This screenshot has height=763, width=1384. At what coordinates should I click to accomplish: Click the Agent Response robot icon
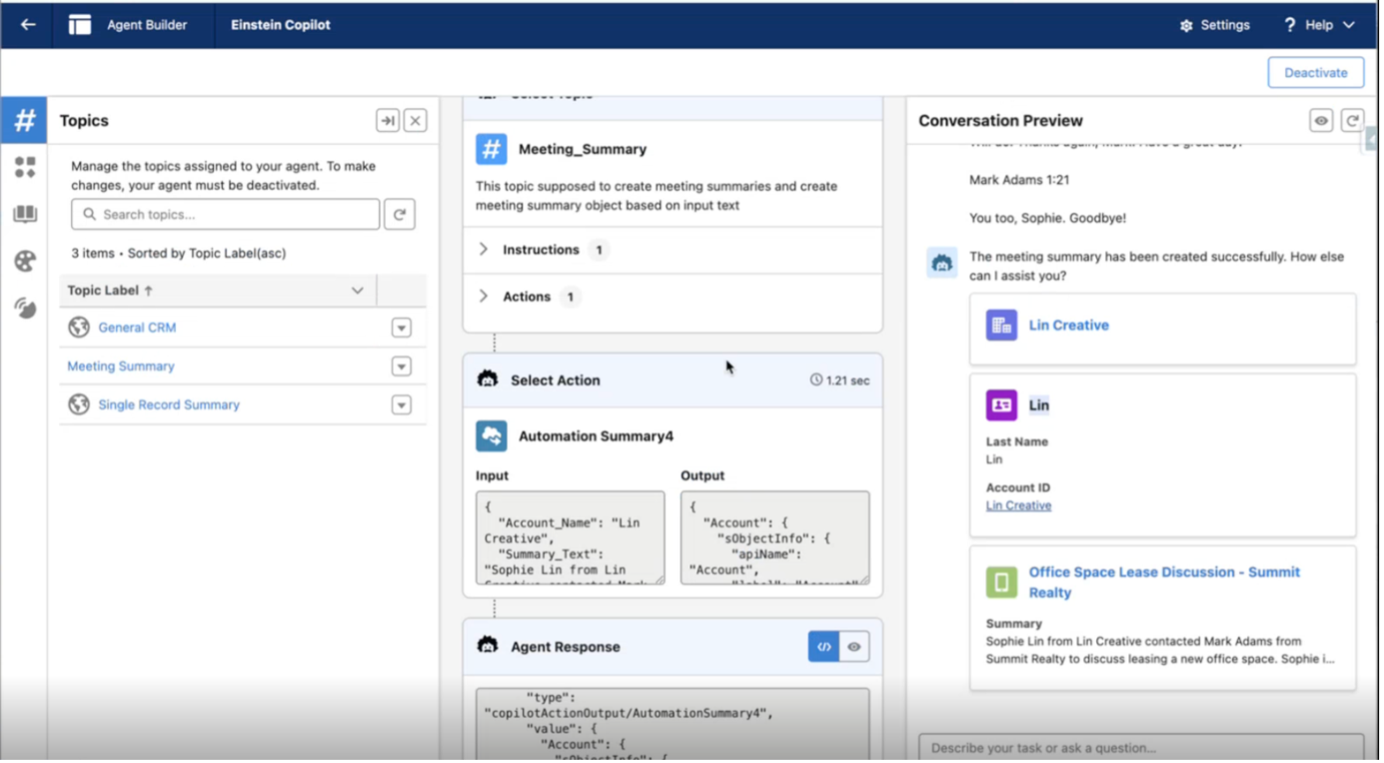[489, 647]
